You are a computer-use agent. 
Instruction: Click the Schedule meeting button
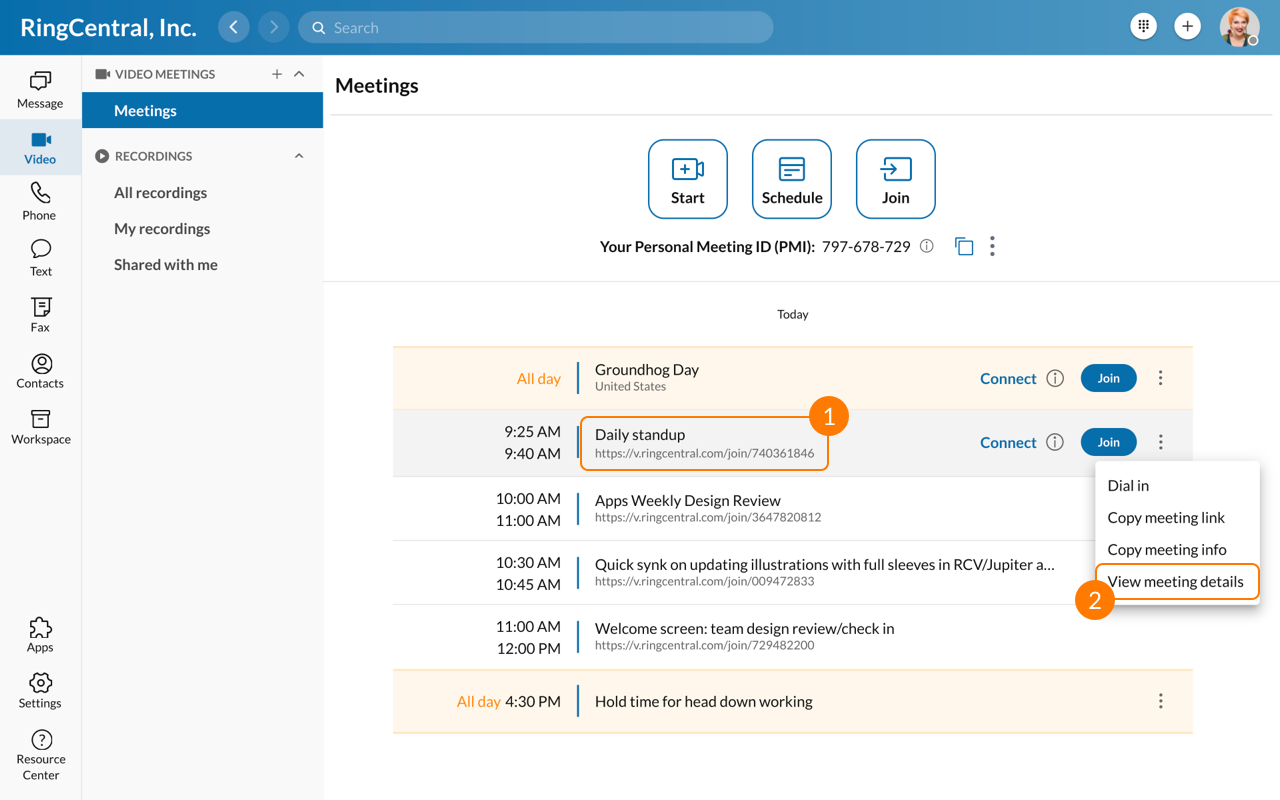point(792,179)
